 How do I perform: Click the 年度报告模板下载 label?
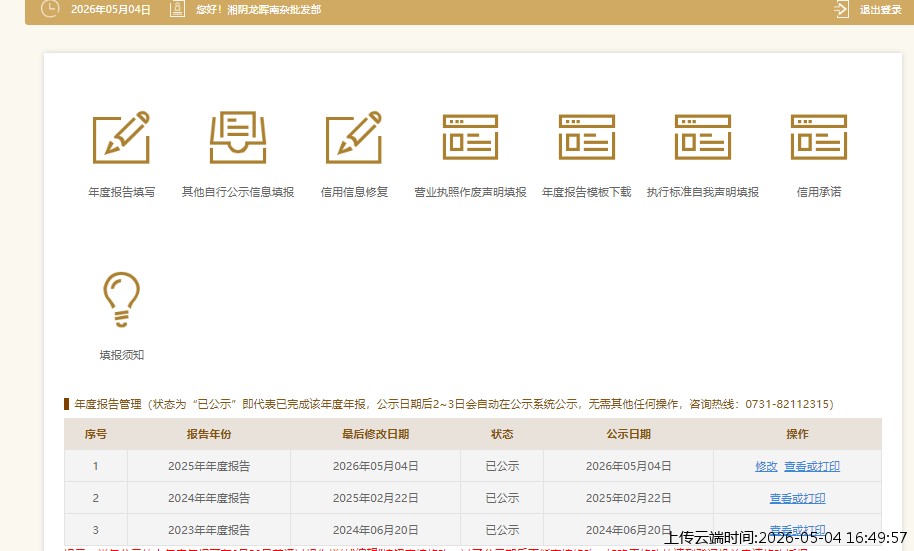coord(586,192)
